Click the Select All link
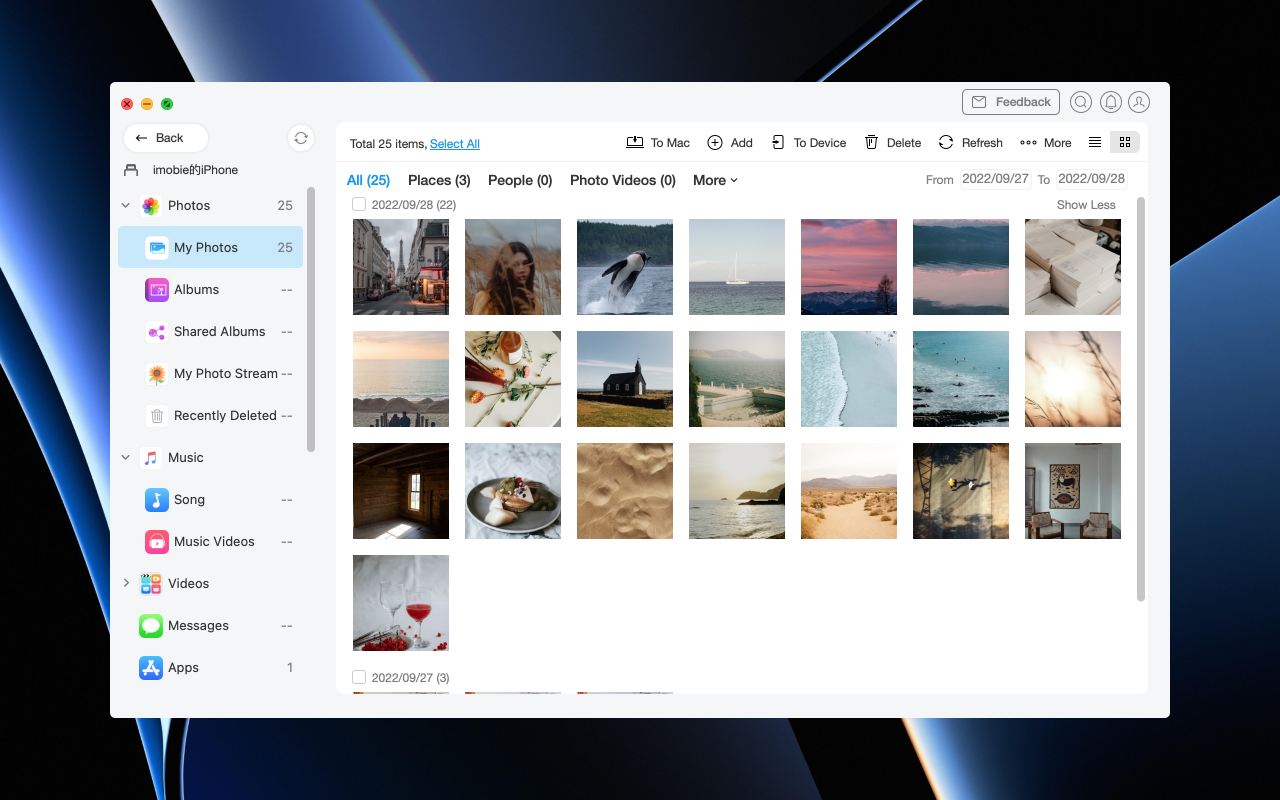The height and width of the screenshot is (800, 1280). point(455,143)
